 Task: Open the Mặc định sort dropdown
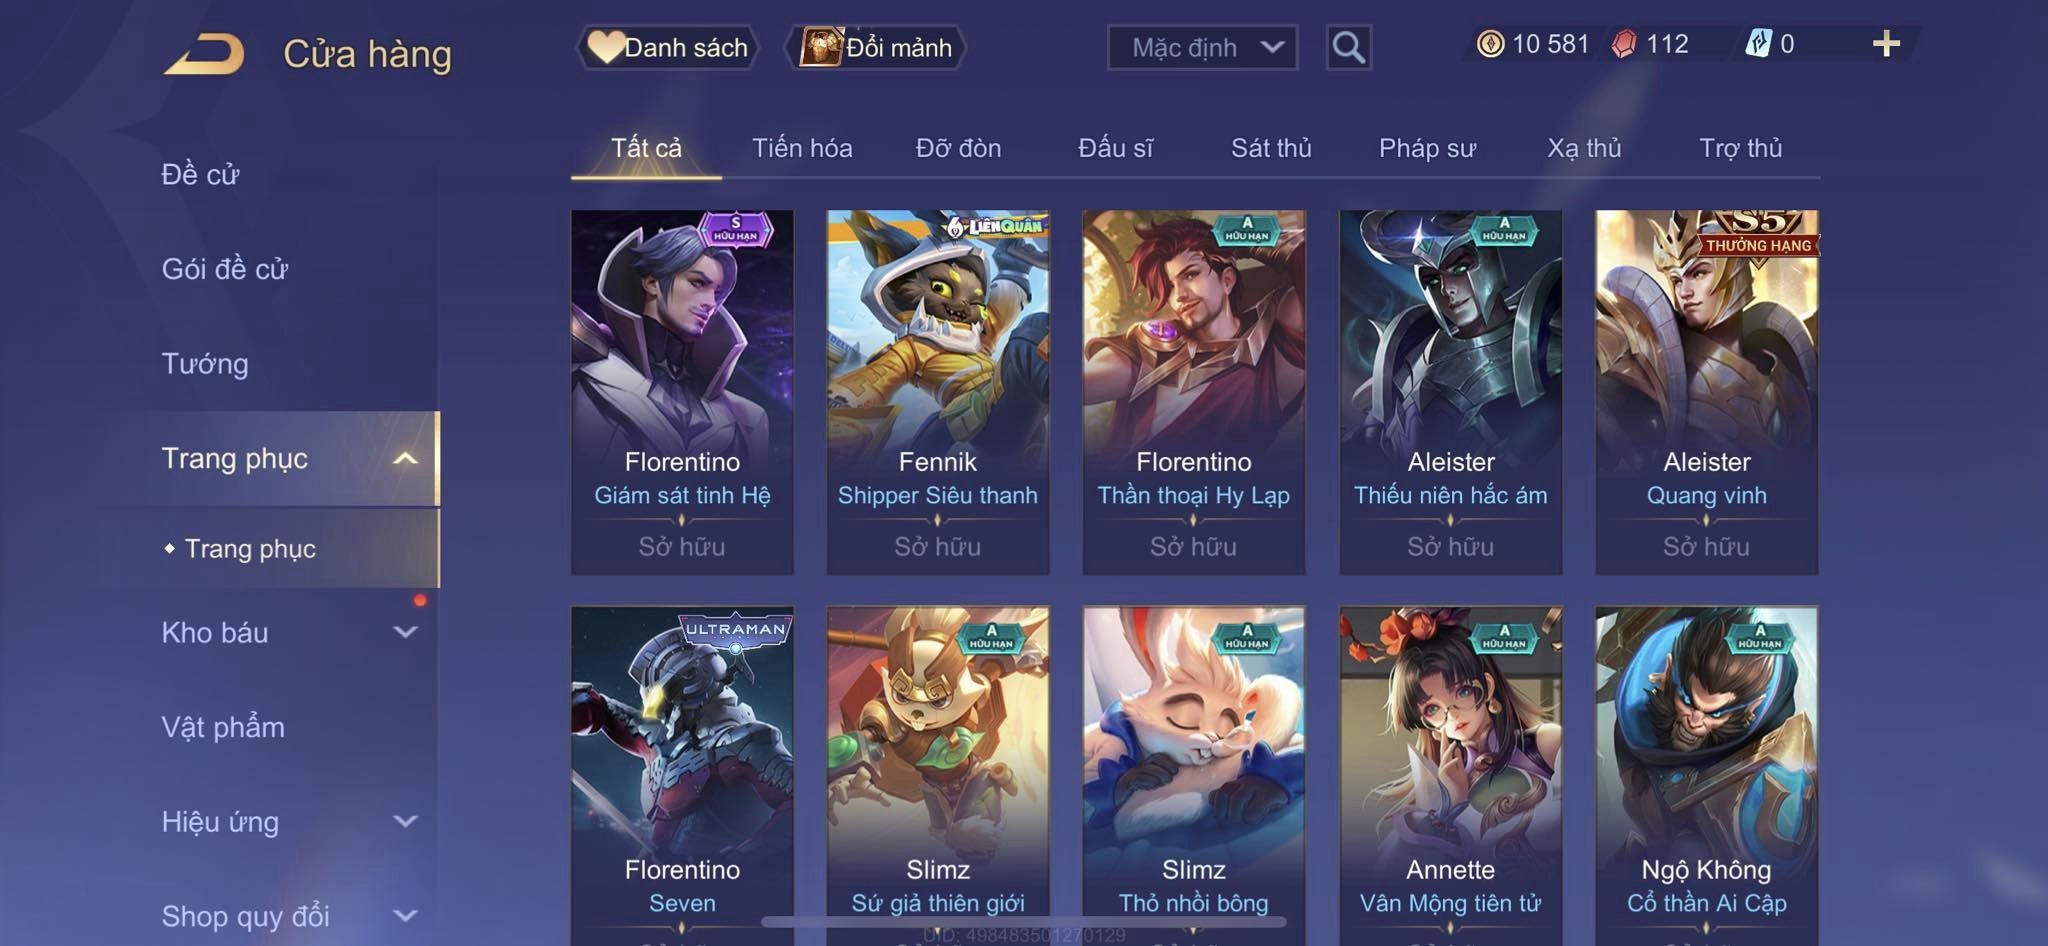1202,47
